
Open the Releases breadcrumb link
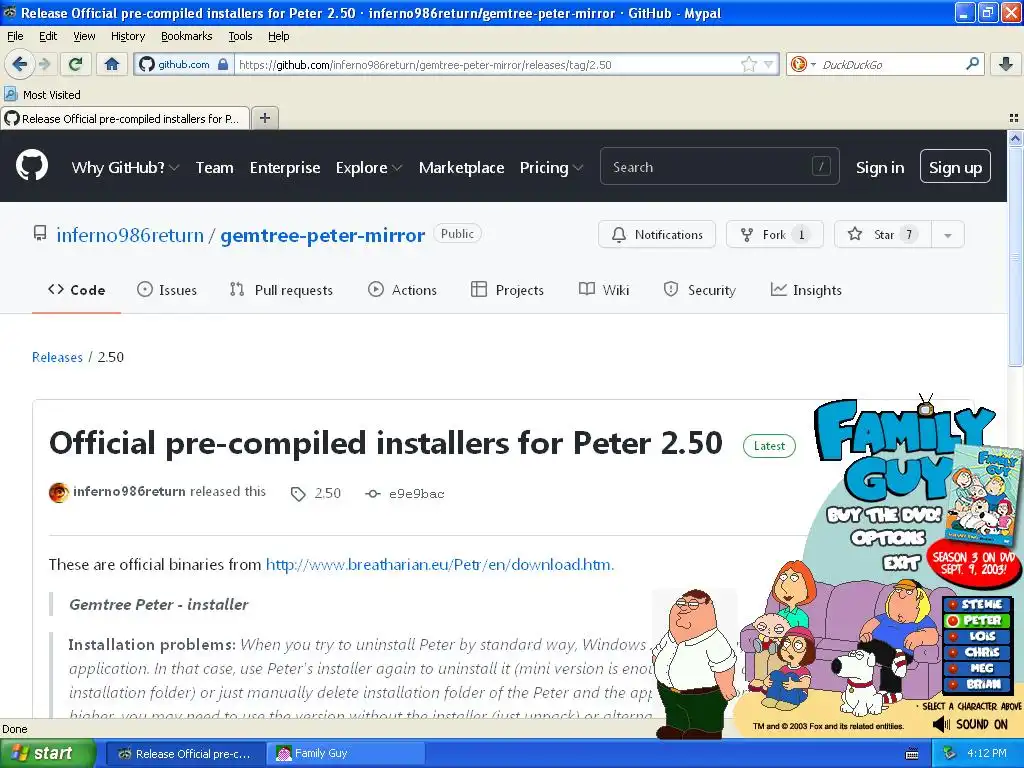tap(57, 357)
